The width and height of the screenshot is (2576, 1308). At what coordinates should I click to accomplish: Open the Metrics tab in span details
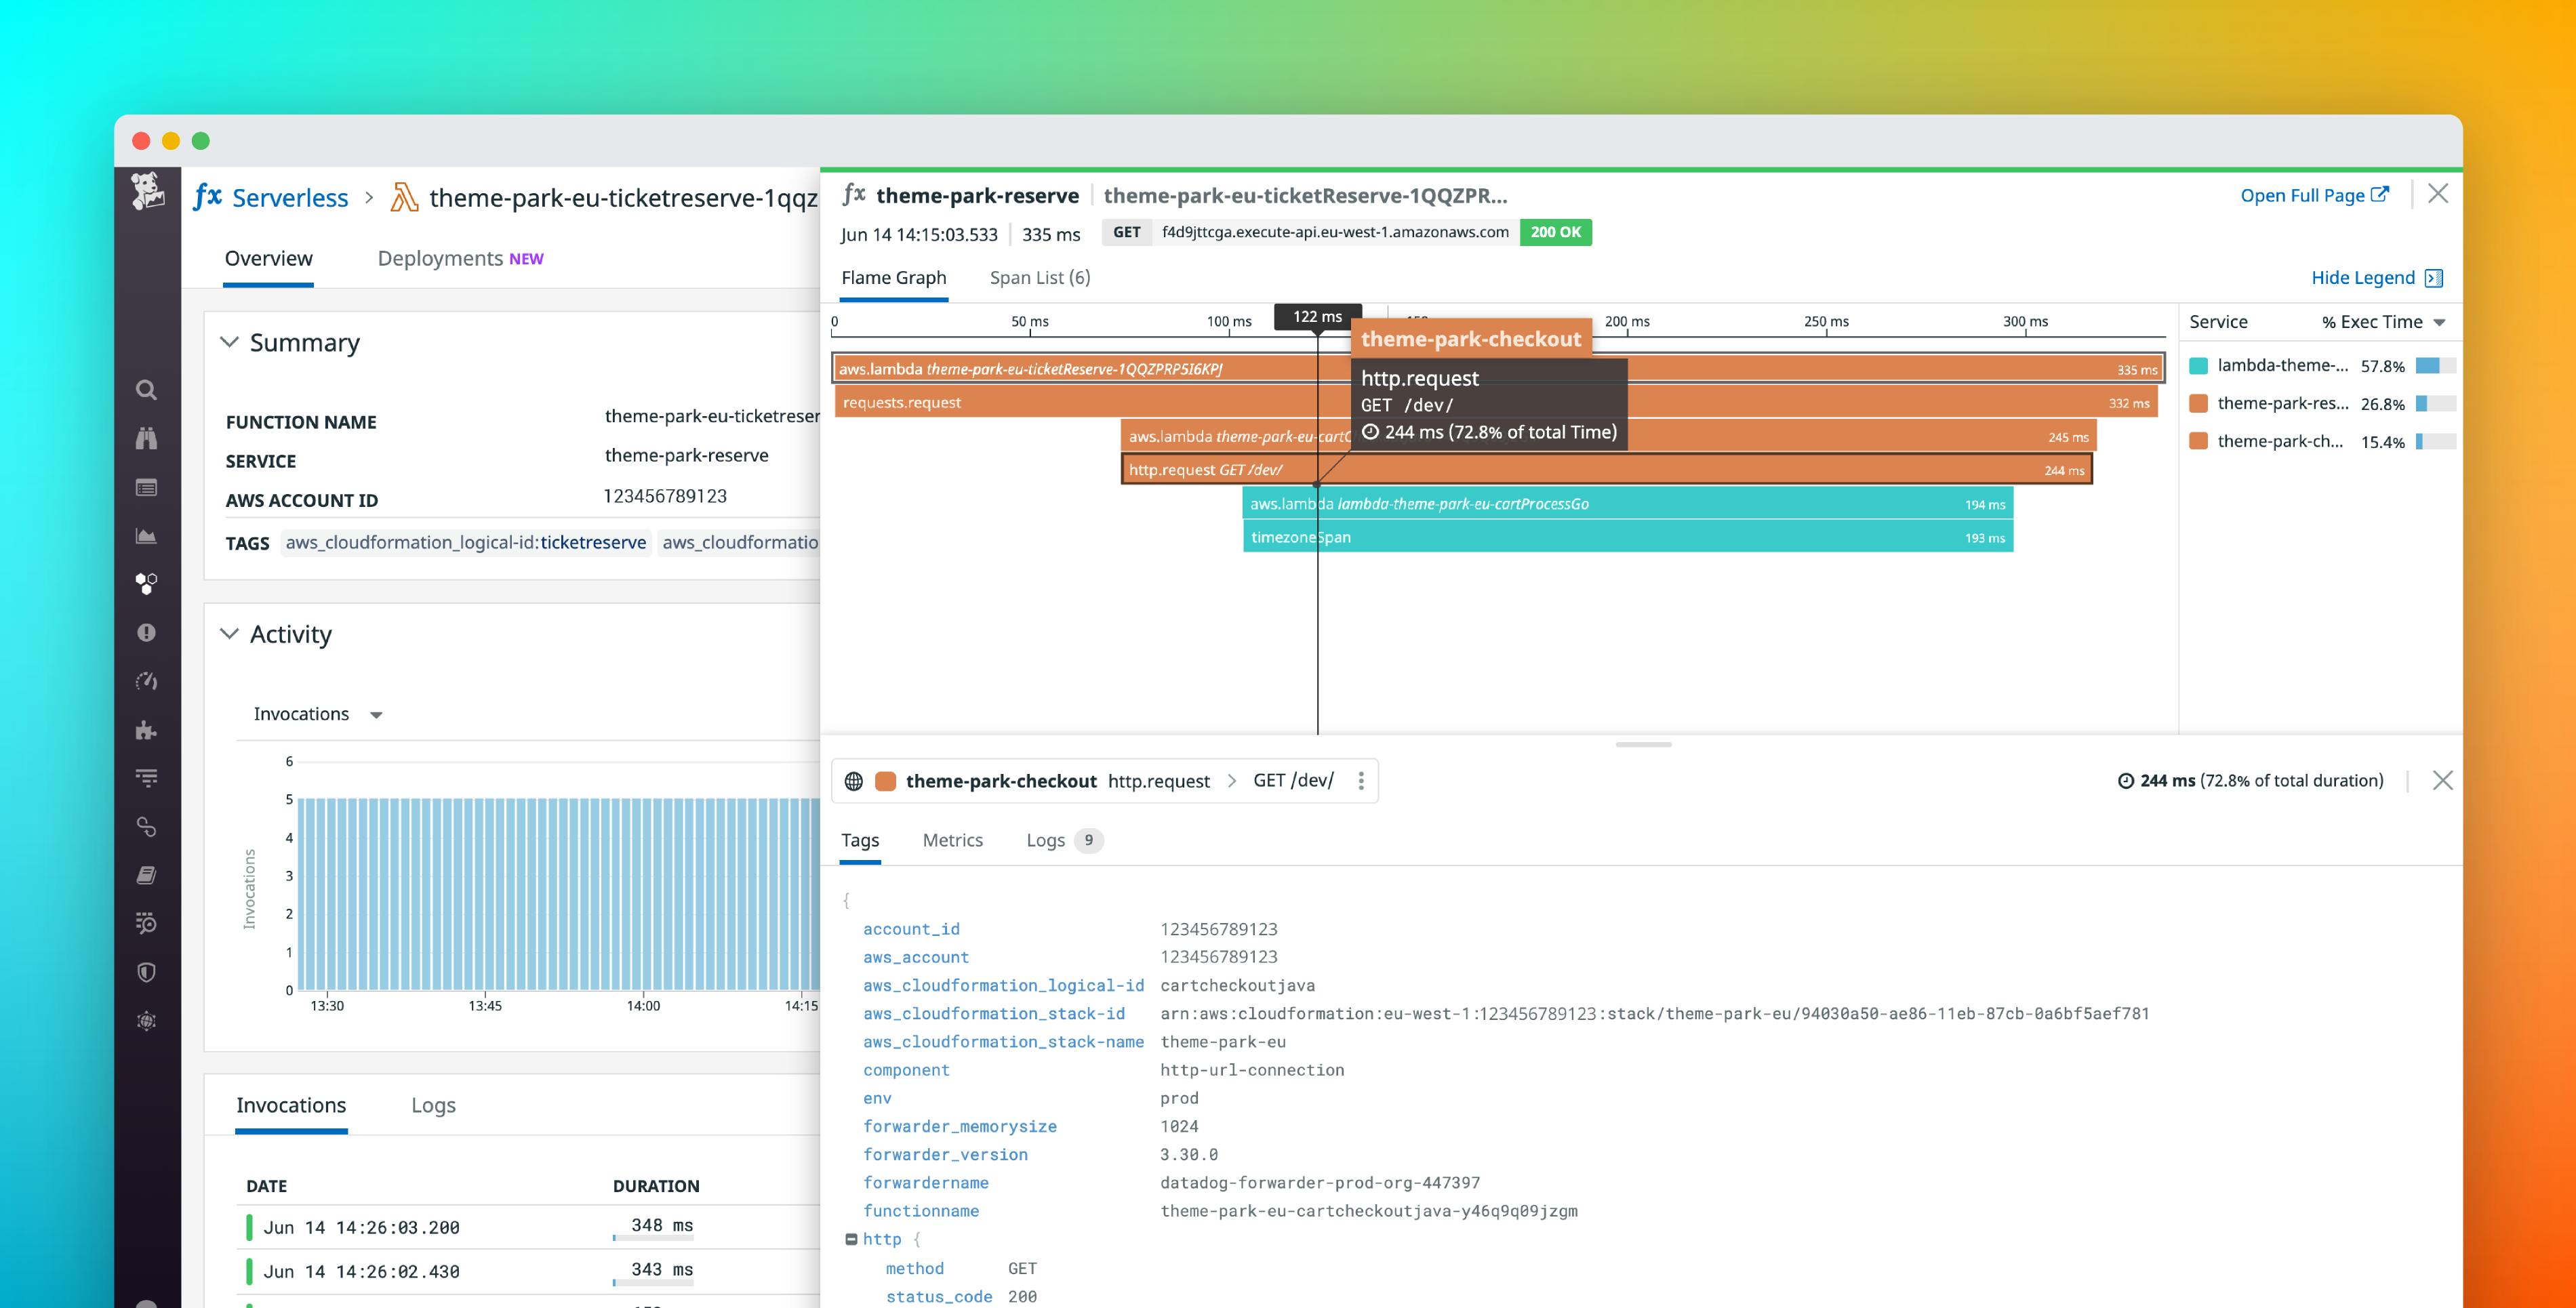point(952,840)
